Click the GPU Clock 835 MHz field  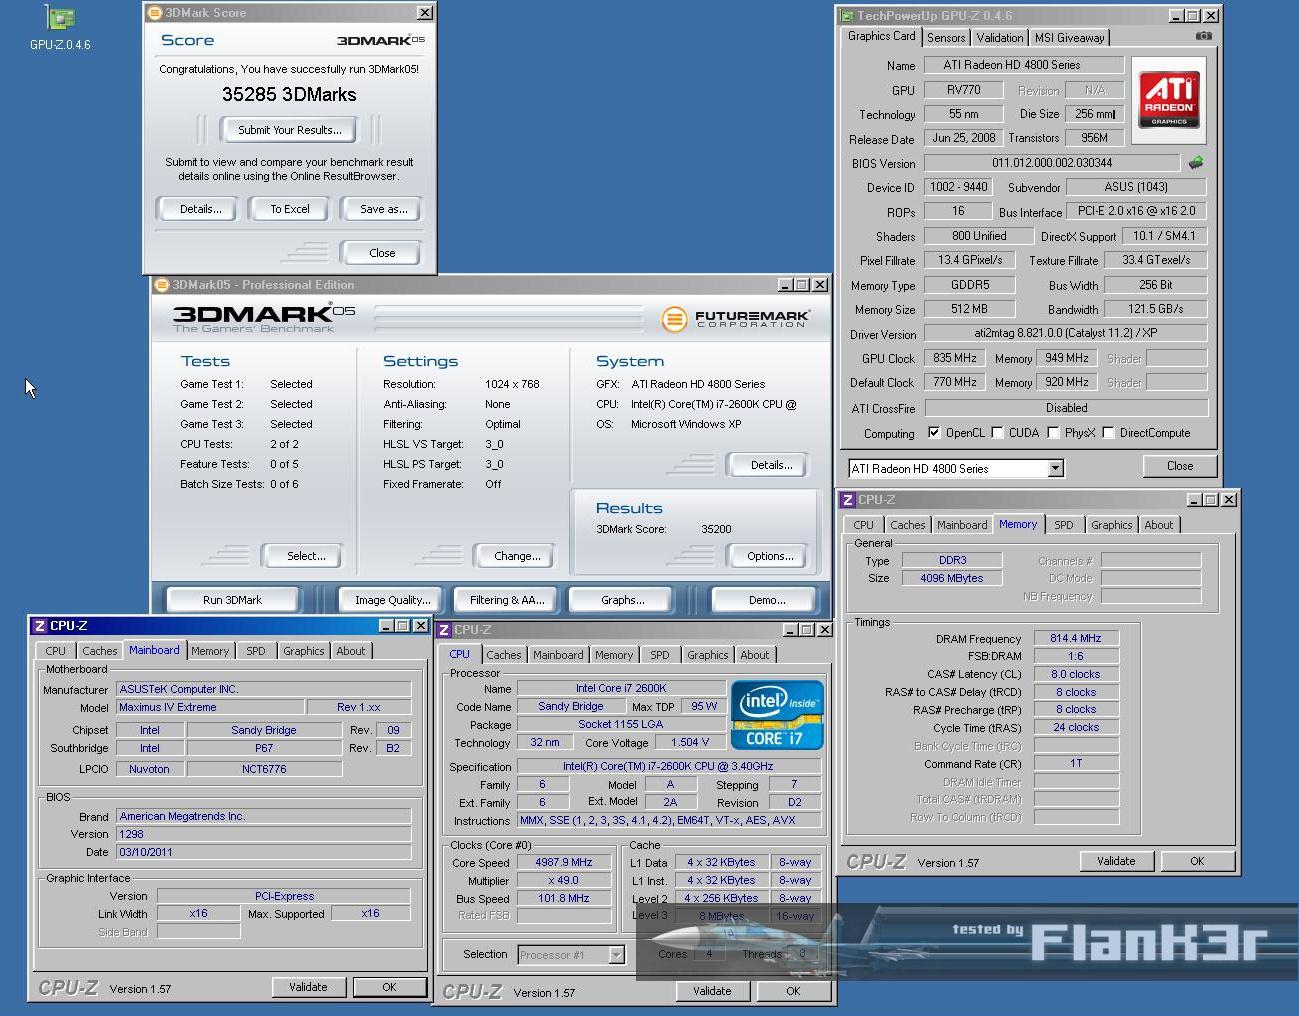point(955,358)
